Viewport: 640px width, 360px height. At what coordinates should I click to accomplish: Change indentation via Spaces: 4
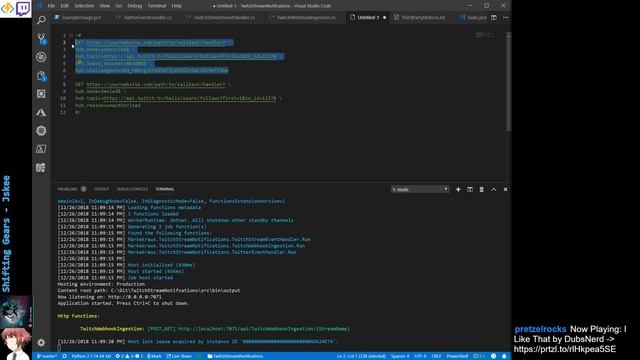(x=400, y=356)
